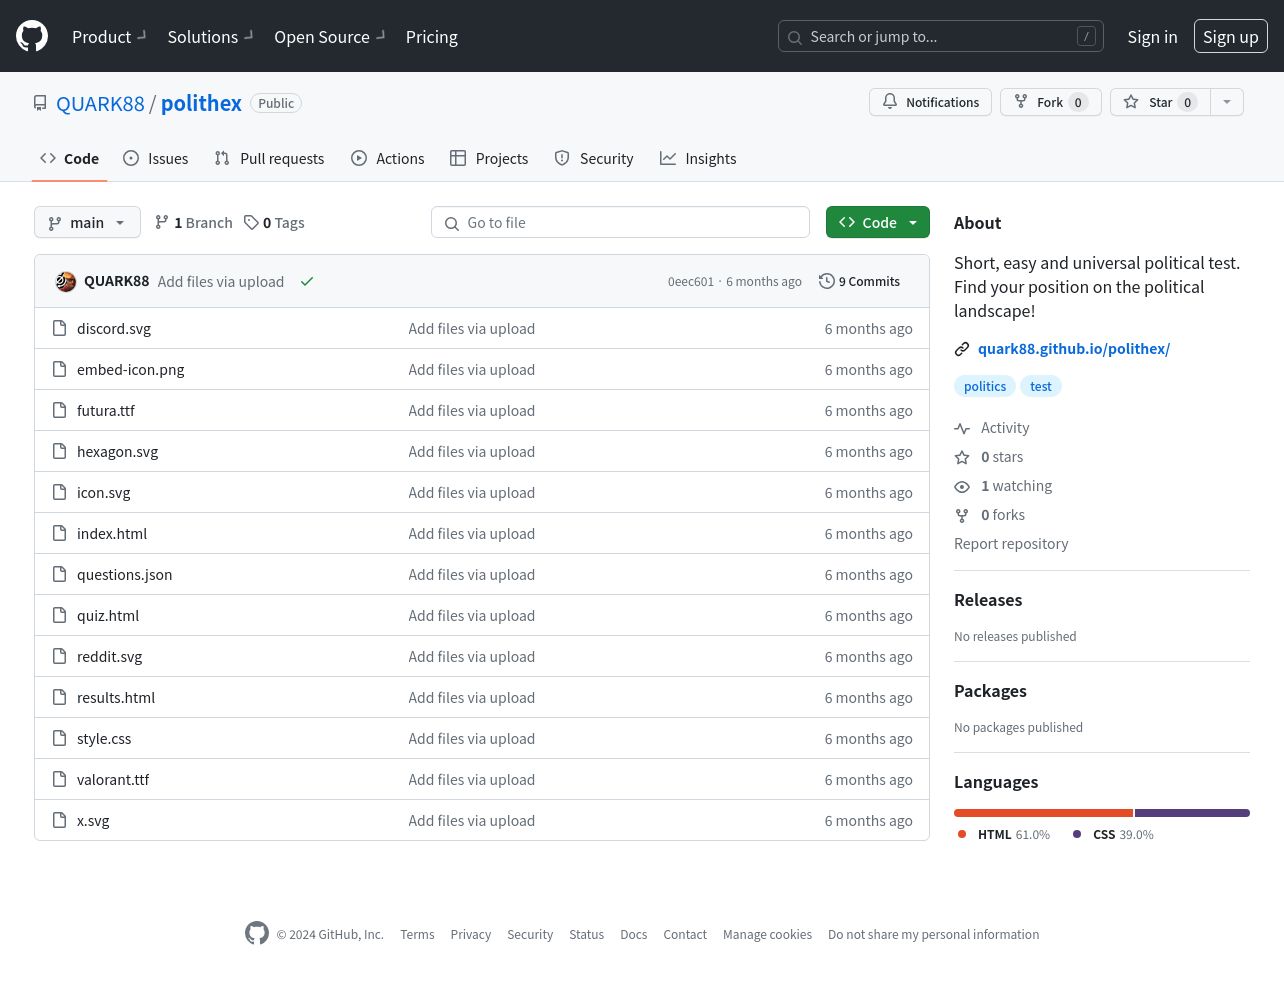Click the Sign up button
1284x987 pixels.
pyautogui.click(x=1230, y=36)
